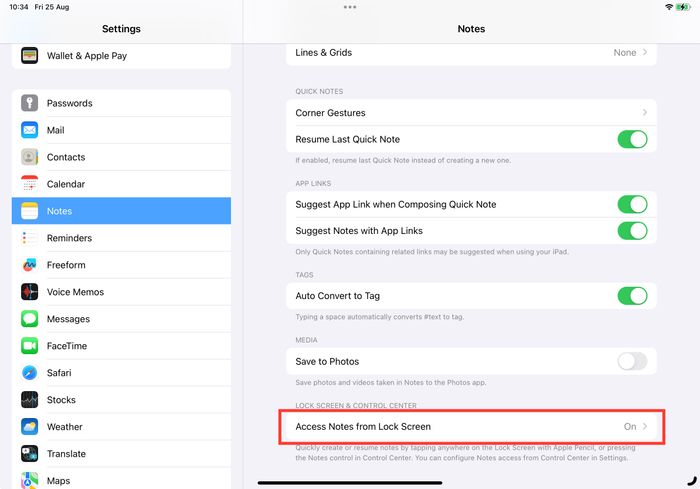Tap the Wallet & Apple Pay icon

pyautogui.click(x=30, y=56)
